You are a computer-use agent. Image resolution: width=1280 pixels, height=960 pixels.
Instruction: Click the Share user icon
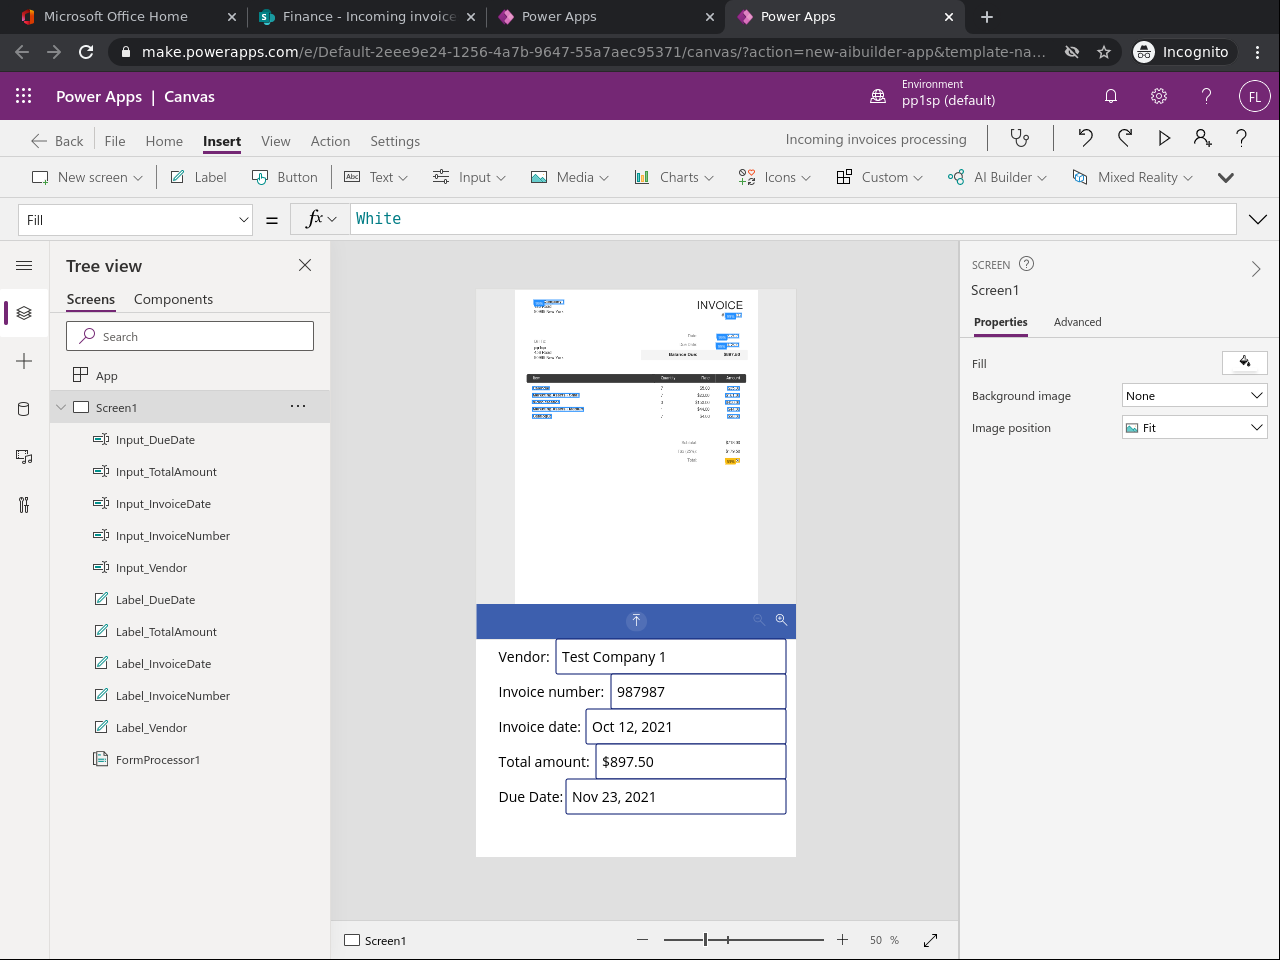coord(1203,138)
